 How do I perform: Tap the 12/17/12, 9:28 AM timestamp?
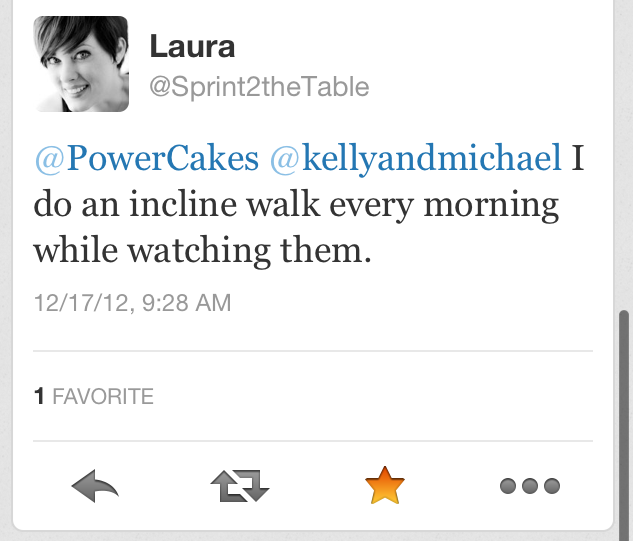tap(132, 302)
